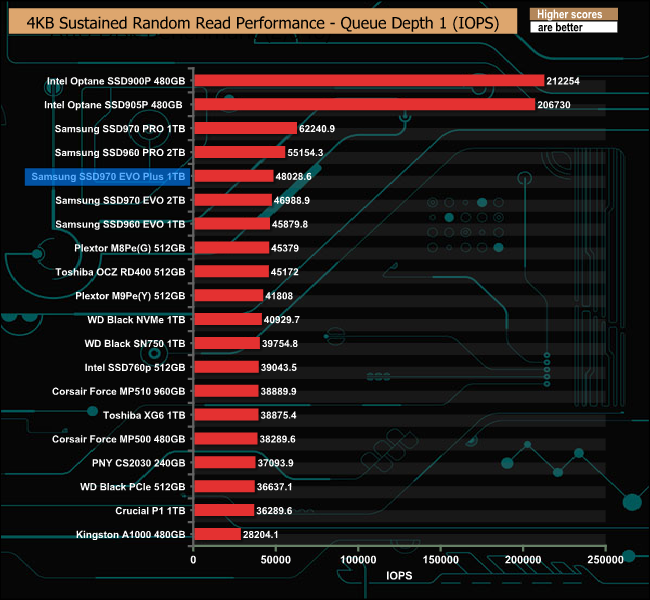Click the 39043.5 value label
The image size is (650, 600).
tap(279, 367)
